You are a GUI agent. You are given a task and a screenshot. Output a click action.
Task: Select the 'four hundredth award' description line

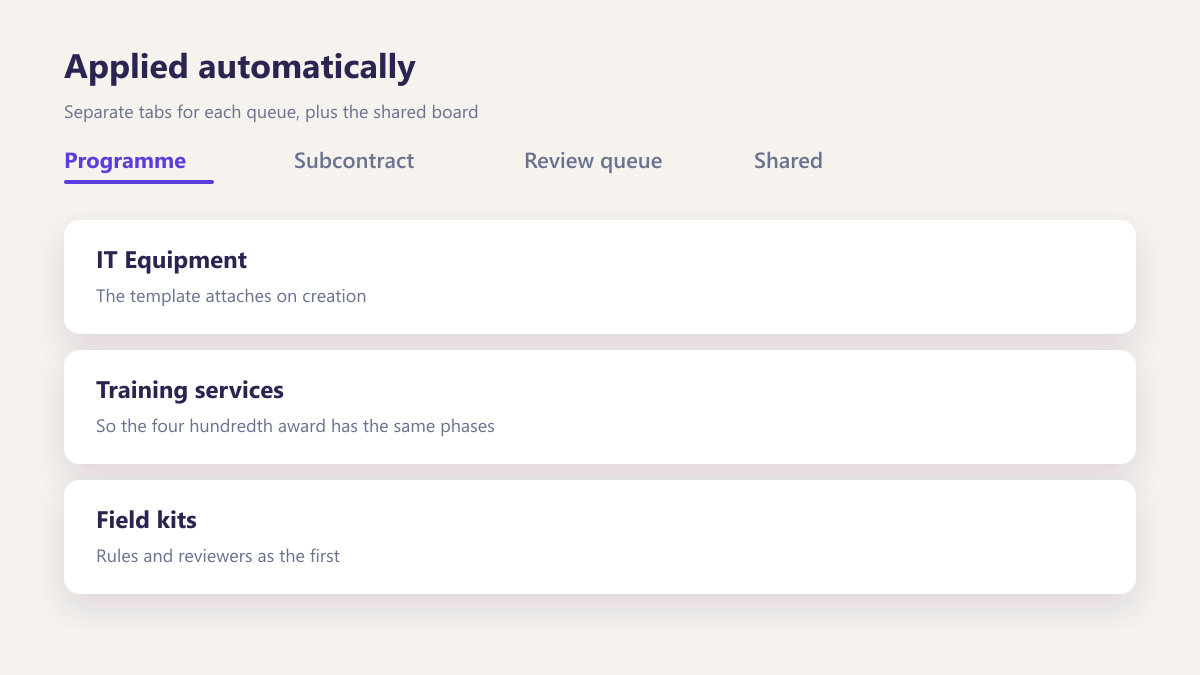295,426
